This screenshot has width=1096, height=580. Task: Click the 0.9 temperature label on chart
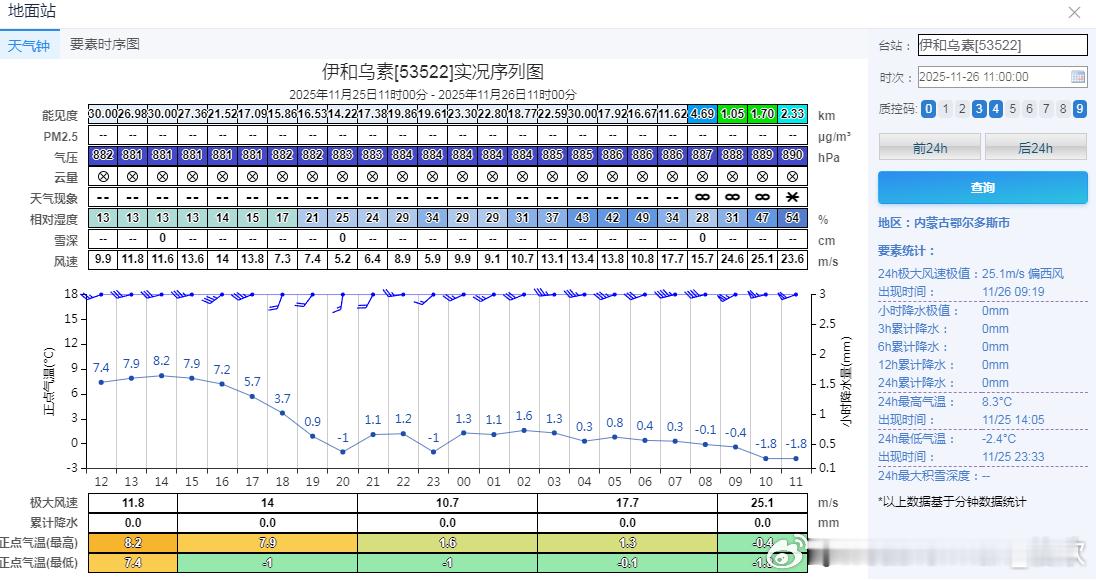(x=312, y=422)
